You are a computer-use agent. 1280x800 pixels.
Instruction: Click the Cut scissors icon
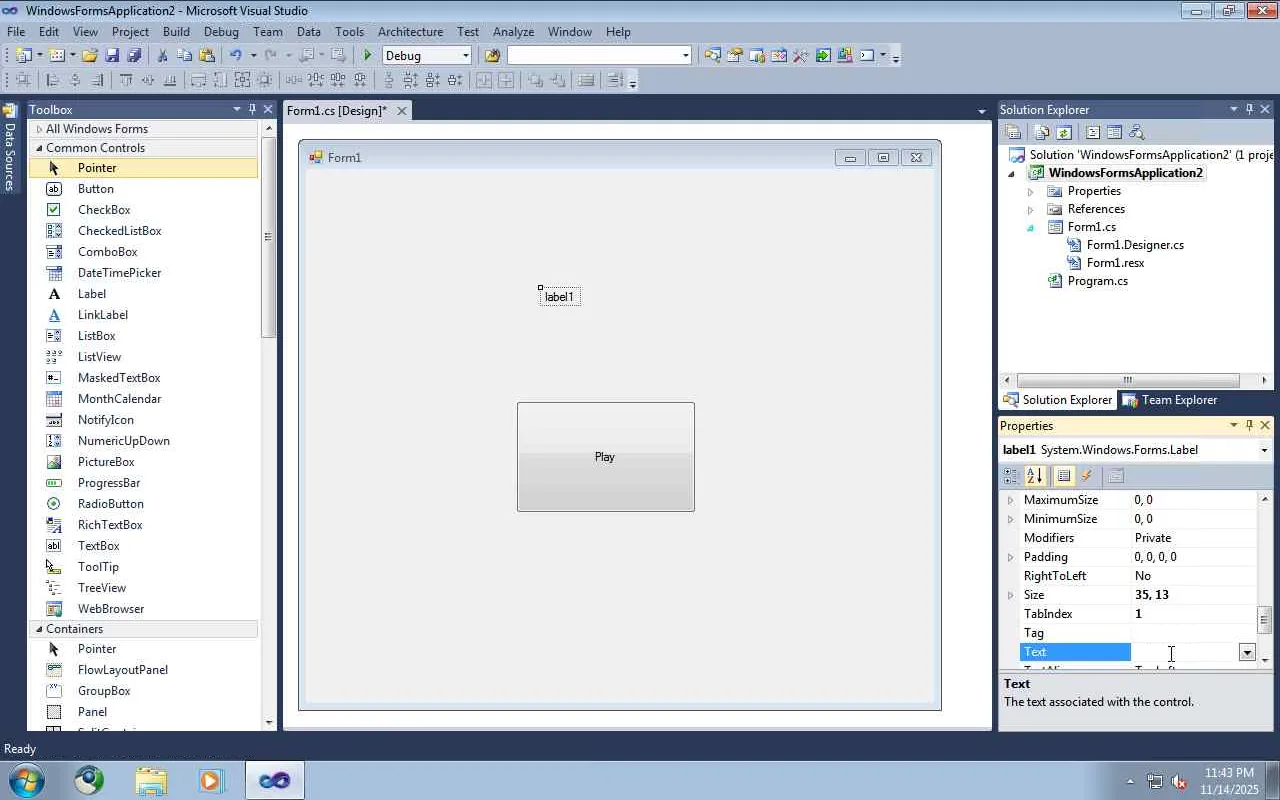[162, 56]
